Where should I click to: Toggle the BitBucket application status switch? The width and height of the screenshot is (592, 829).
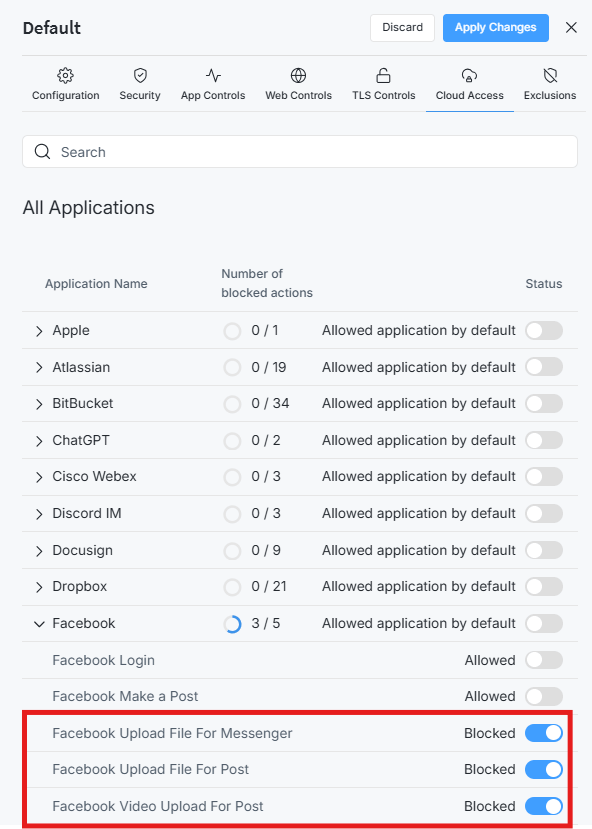click(x=544, y=403)
